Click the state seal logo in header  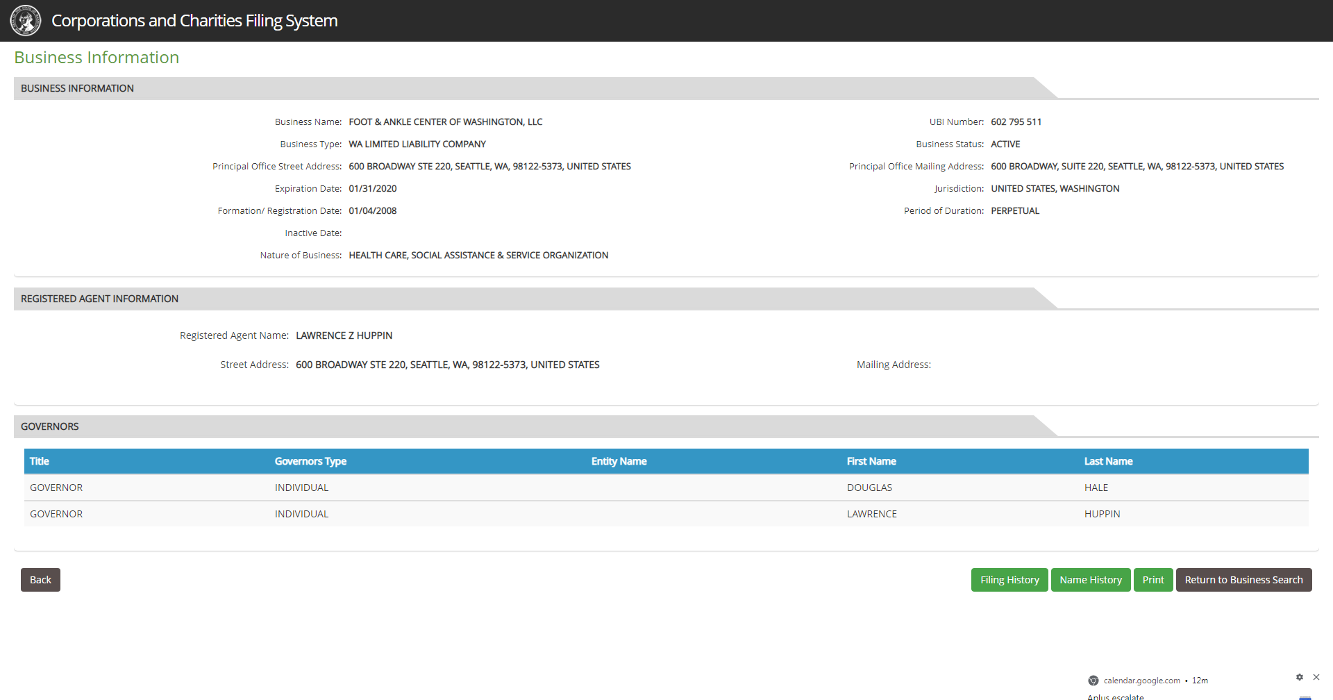(x=25, y=20)
